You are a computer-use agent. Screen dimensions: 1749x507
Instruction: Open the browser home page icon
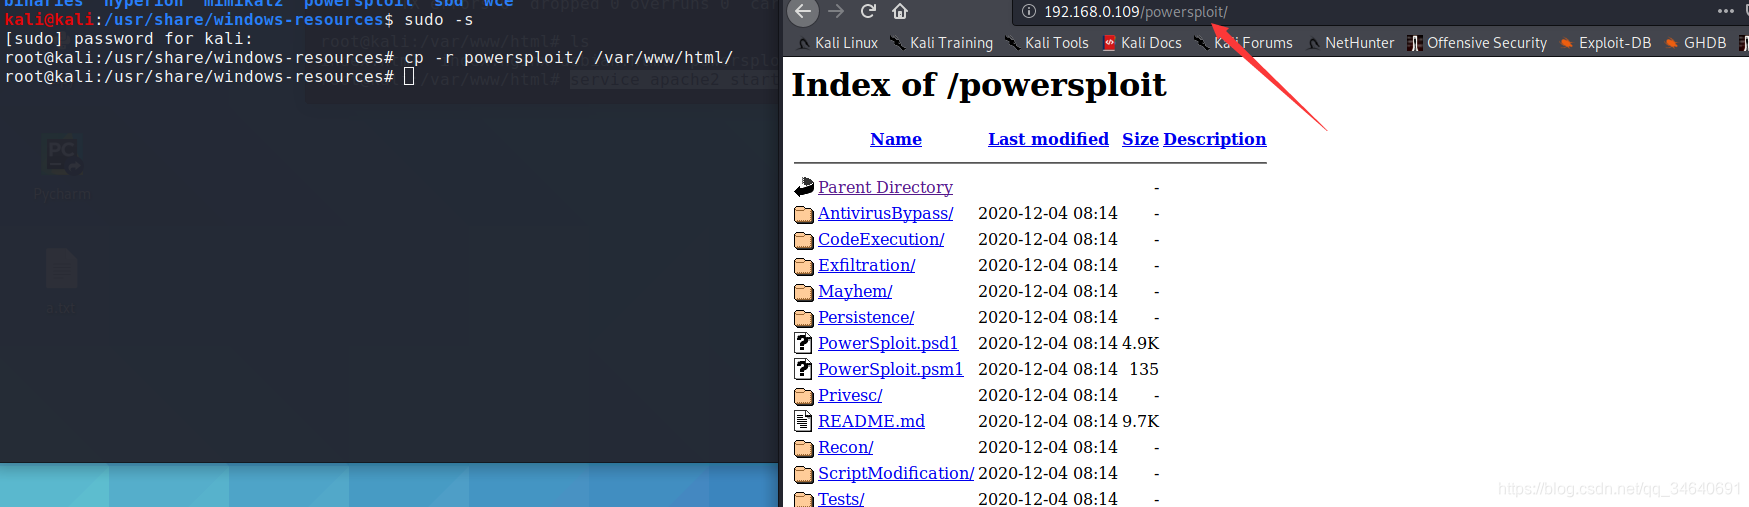pyautogui.click(x=900, y=12)
